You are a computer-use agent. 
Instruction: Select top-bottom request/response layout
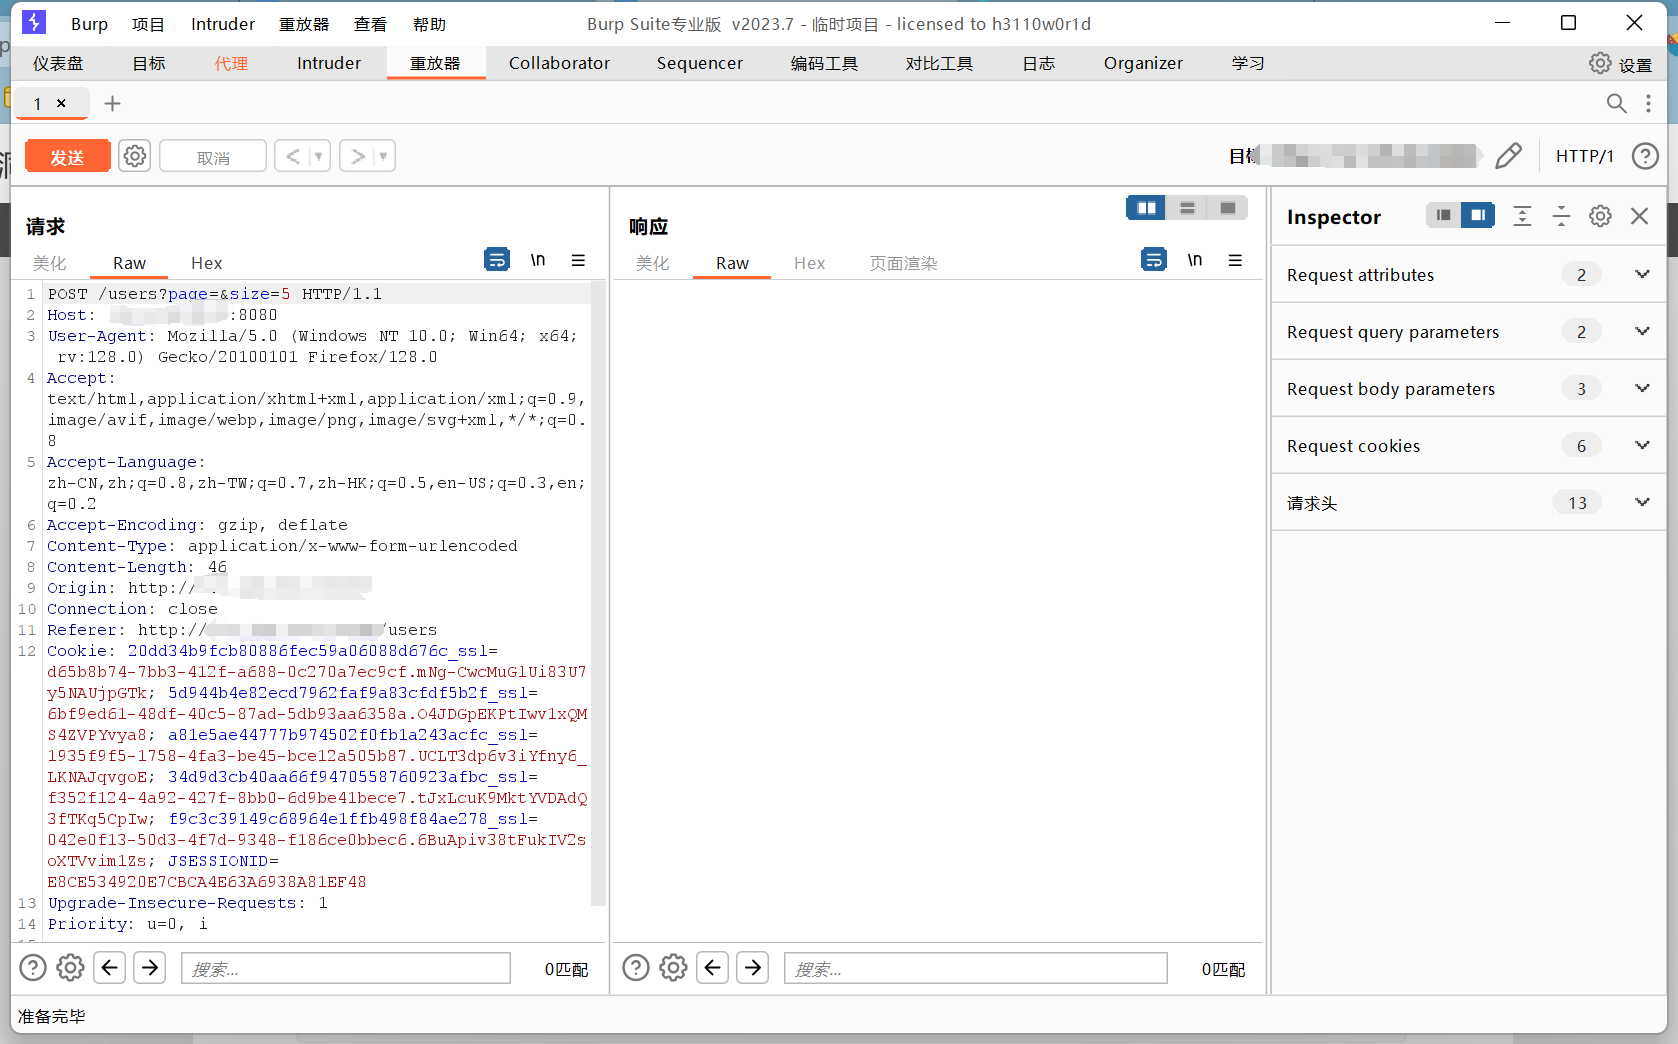(1187, 208)
